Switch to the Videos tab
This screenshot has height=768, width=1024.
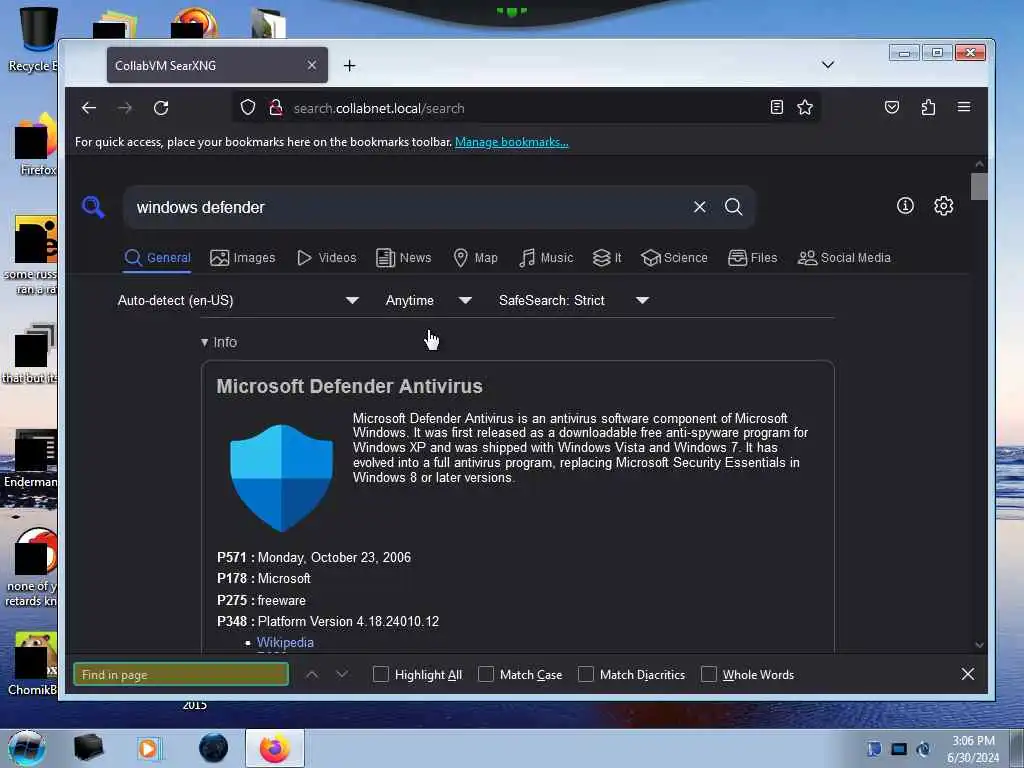[x=327, y=258]
